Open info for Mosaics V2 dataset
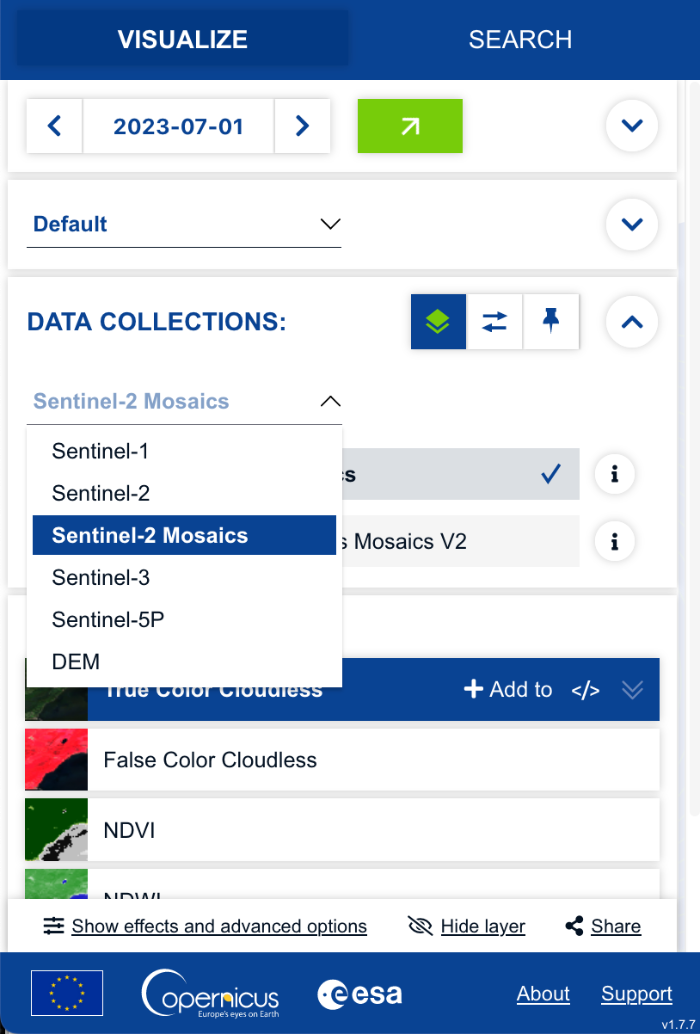 [614, 541]
